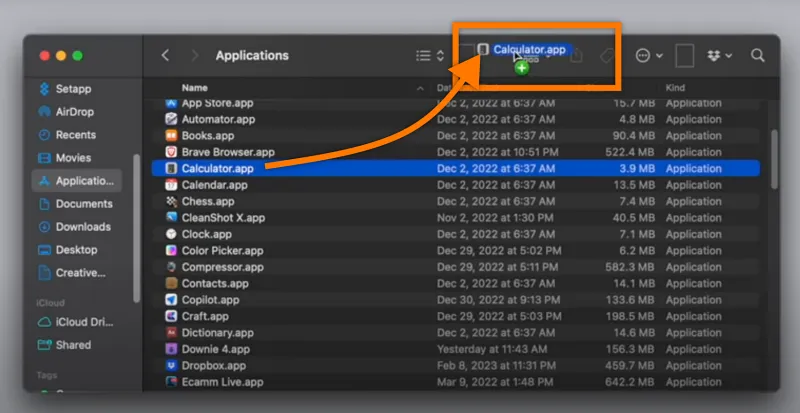
Task: Click the Compressor.app icon
Action: [x=171, y=267]
